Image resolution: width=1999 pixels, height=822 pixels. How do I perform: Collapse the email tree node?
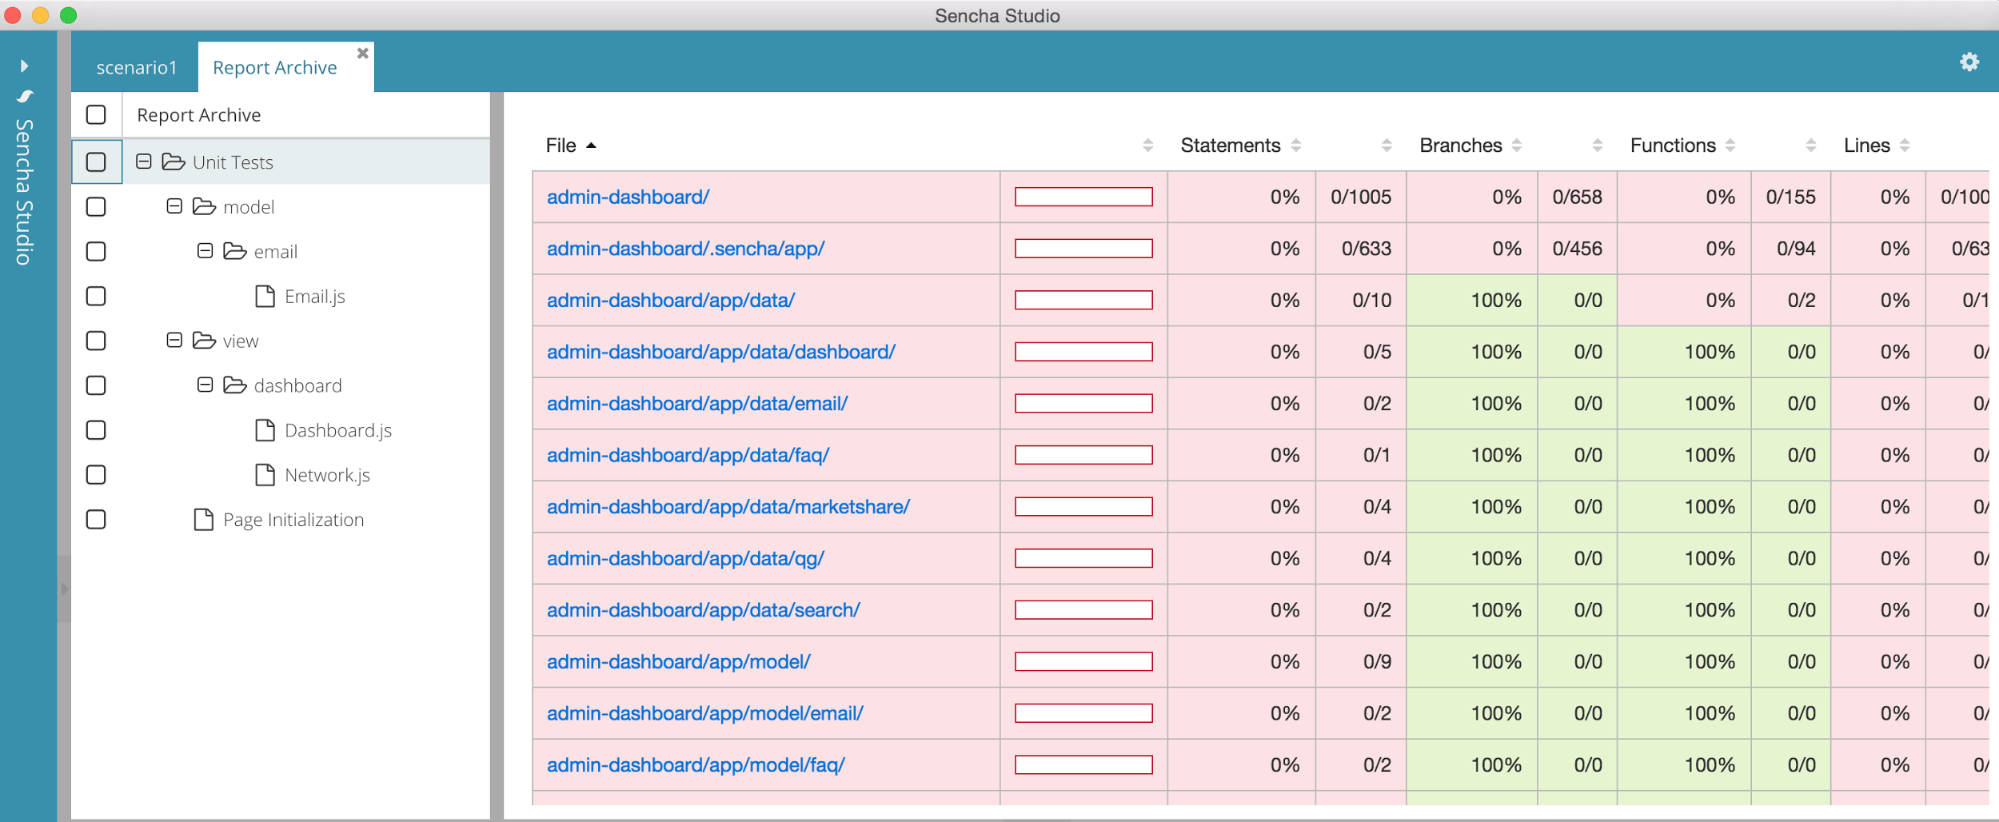pos(205,250)
